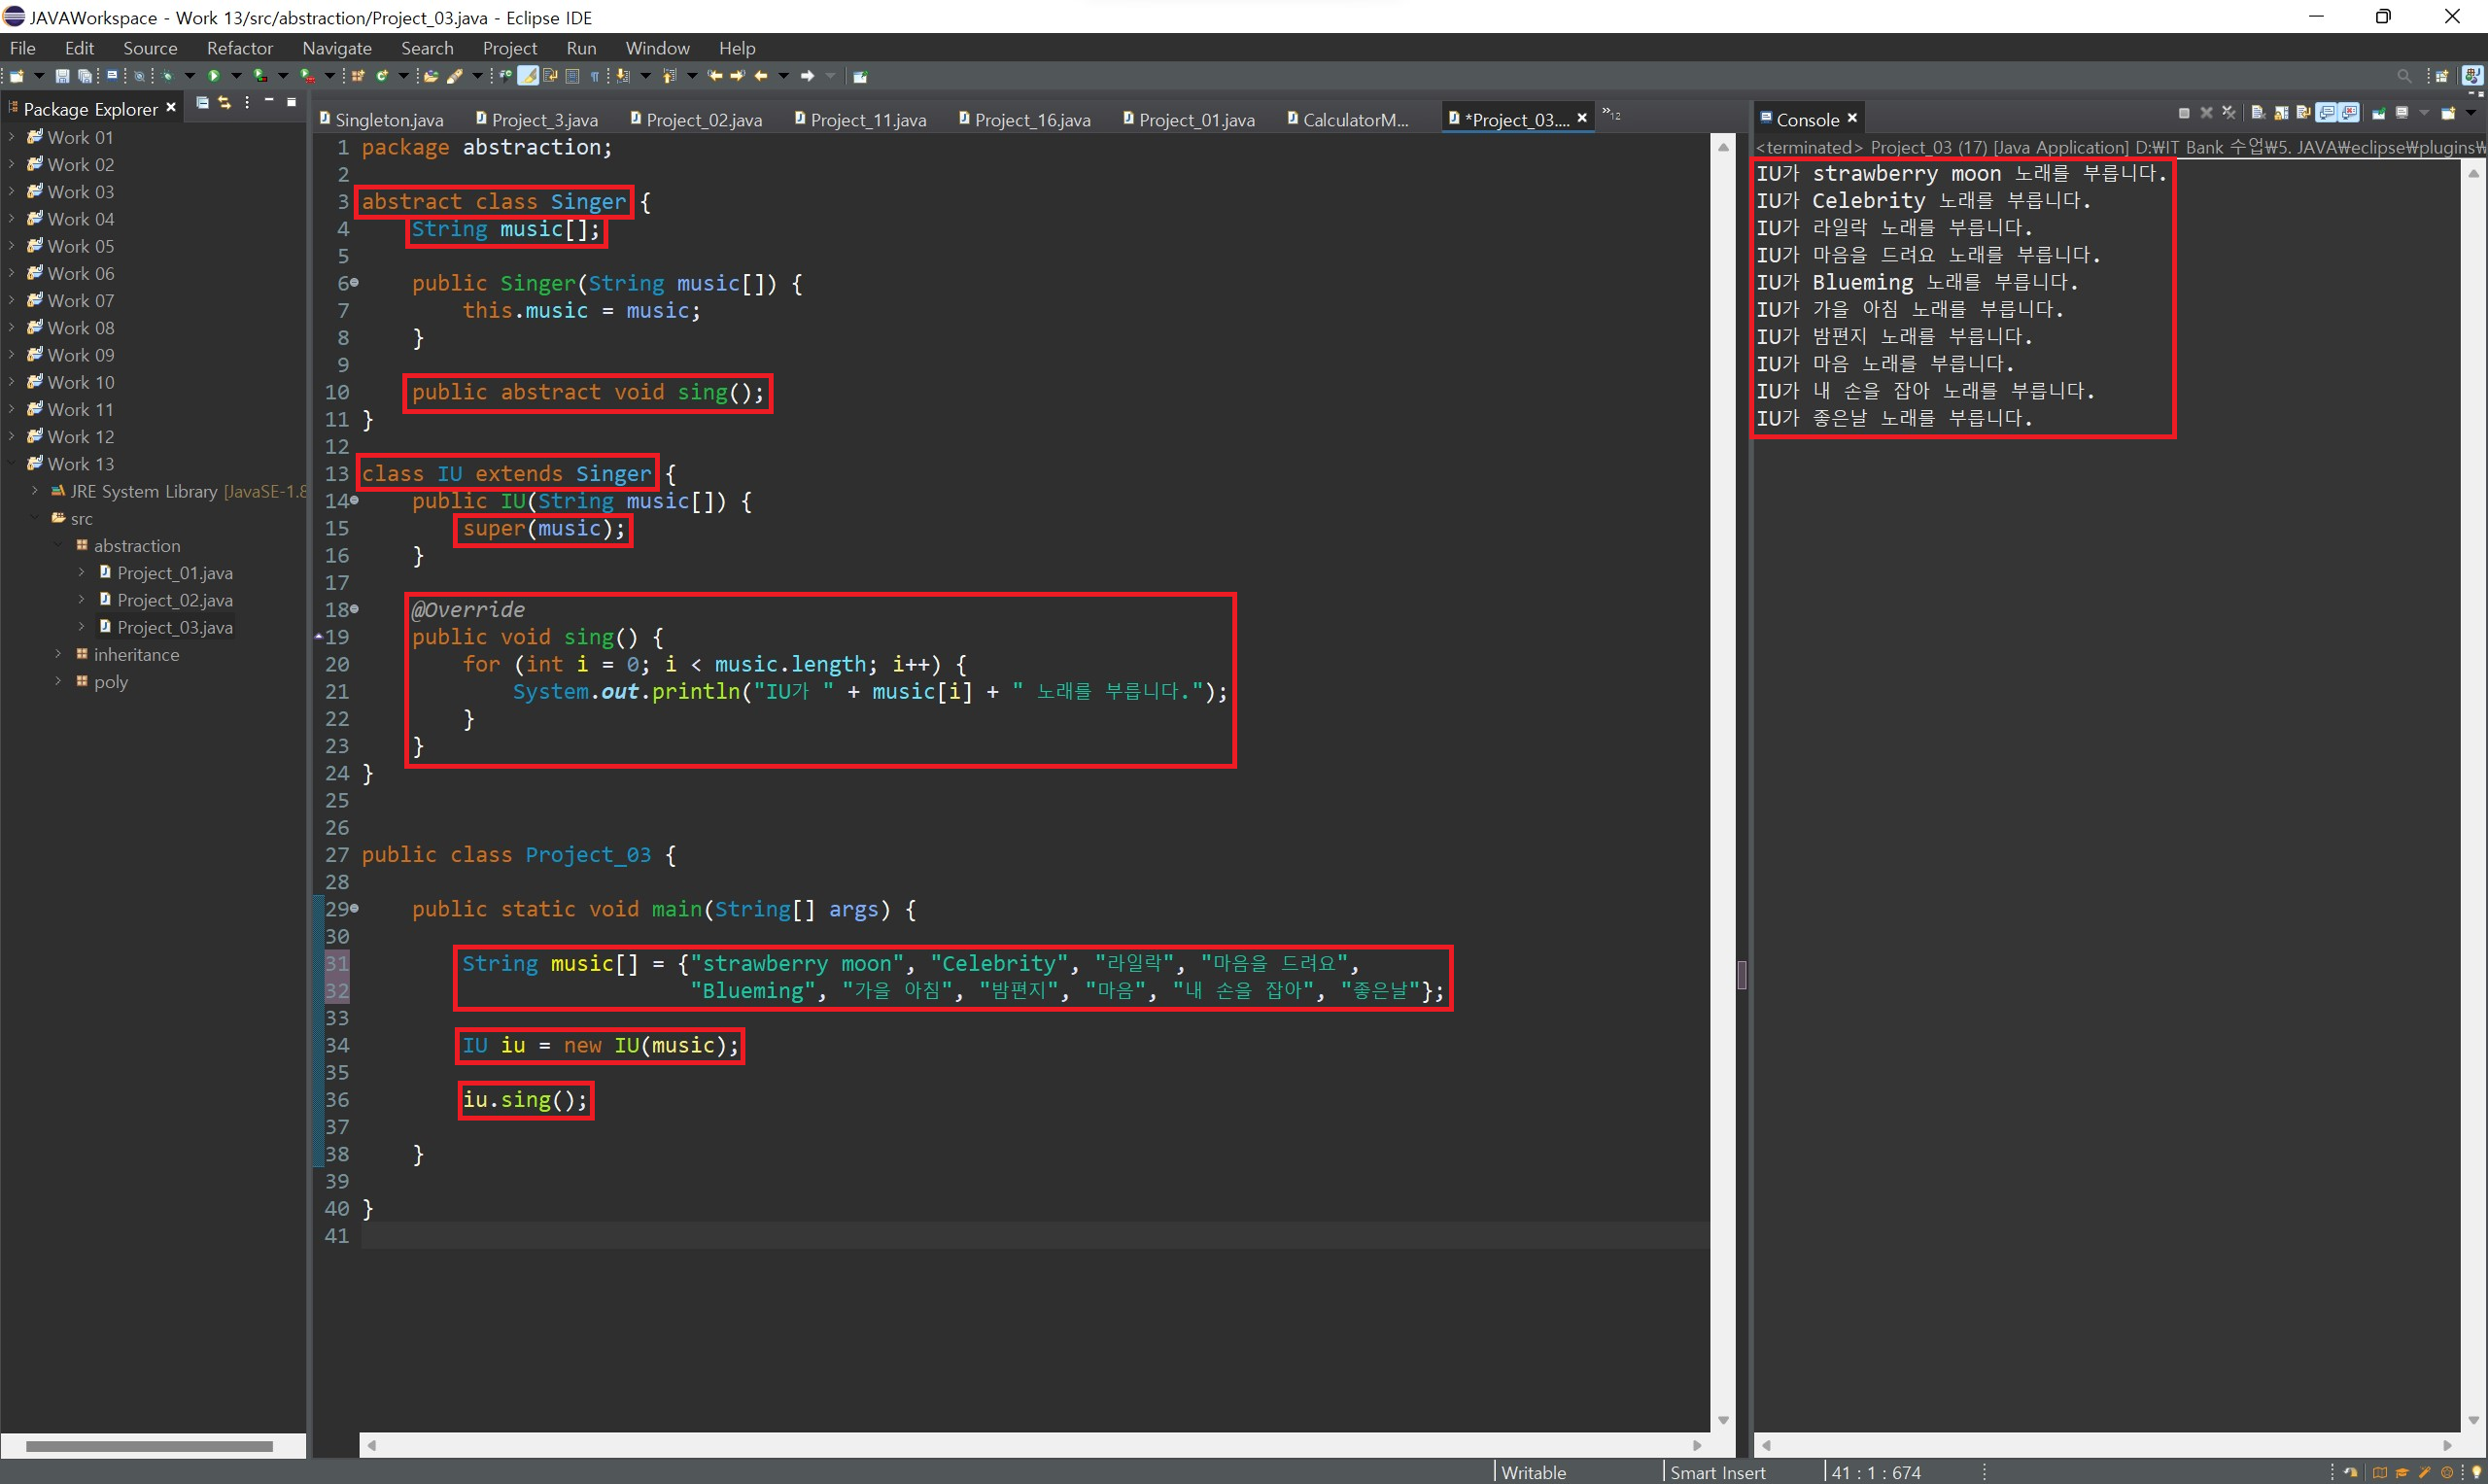Click Save All toolbar icon
This screenshot has width=2488, height=1484.
pyautogui.click(x=85, y=76)
